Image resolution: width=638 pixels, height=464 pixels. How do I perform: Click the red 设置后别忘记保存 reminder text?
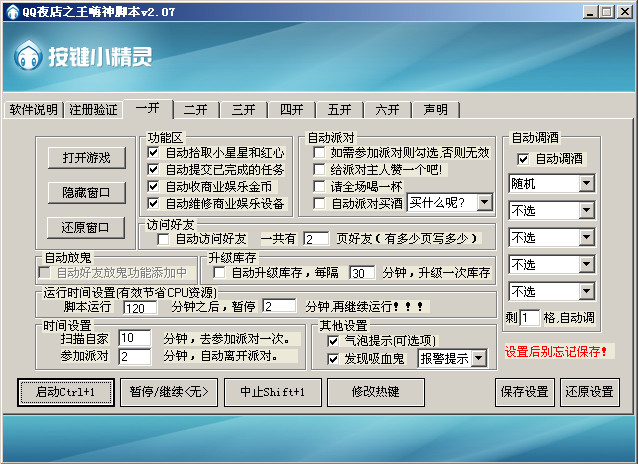click(556, 352)
